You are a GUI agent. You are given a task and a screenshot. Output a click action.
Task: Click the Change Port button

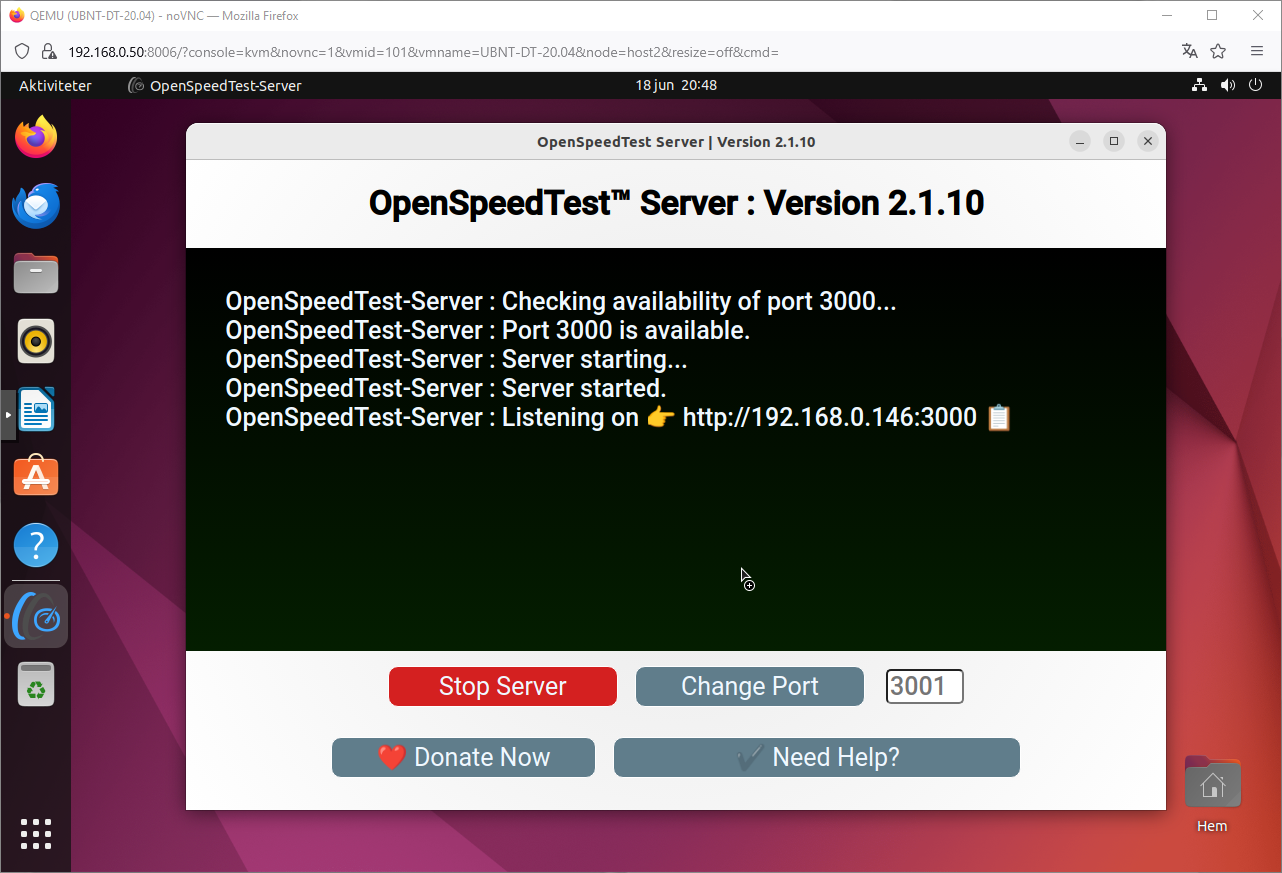(x=749, y=686)
